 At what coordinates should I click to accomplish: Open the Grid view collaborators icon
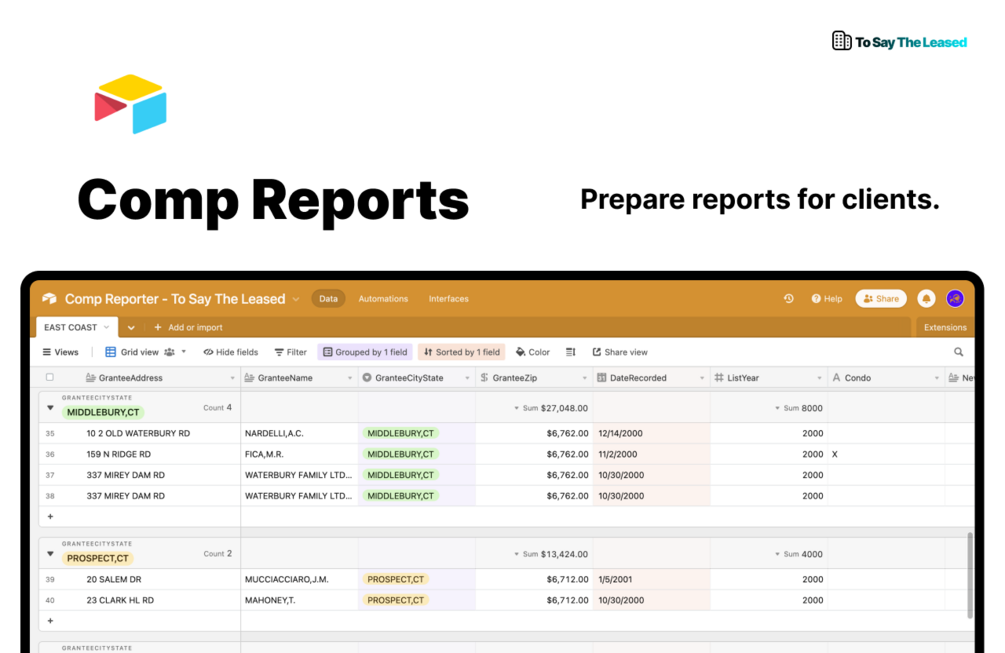[169, 352]
